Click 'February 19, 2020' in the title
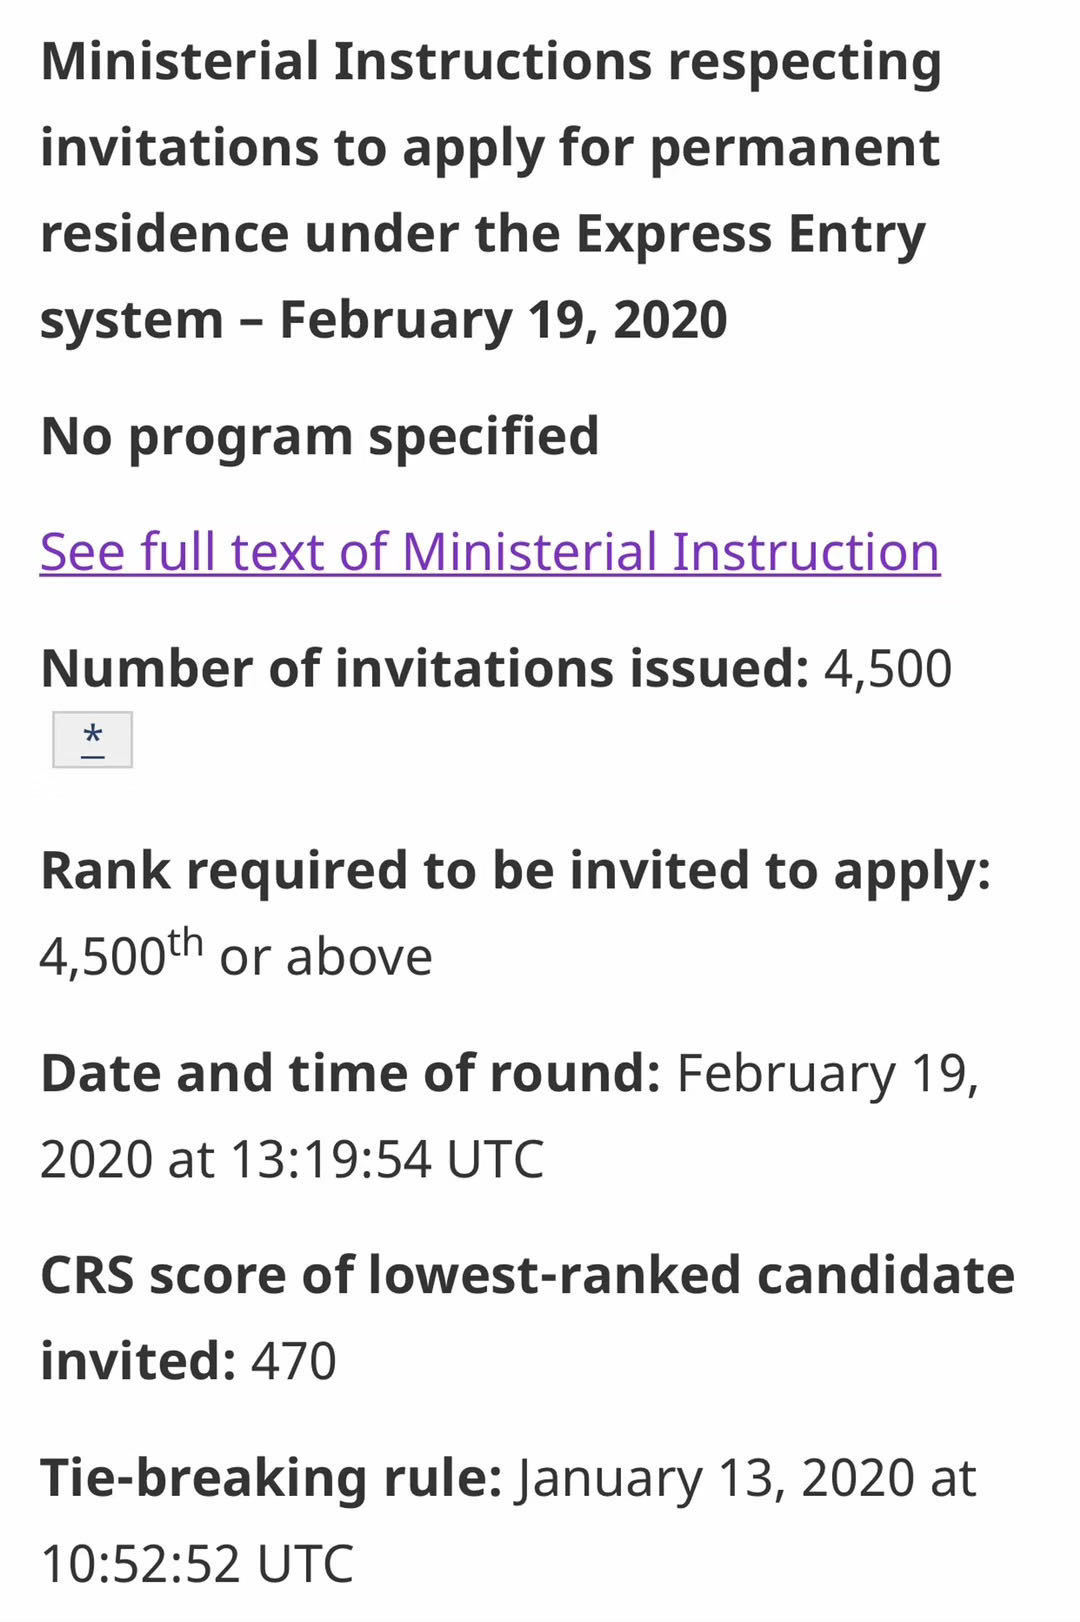The width and height of the screenshot is (1080, 1622). (x=503, y=321)
